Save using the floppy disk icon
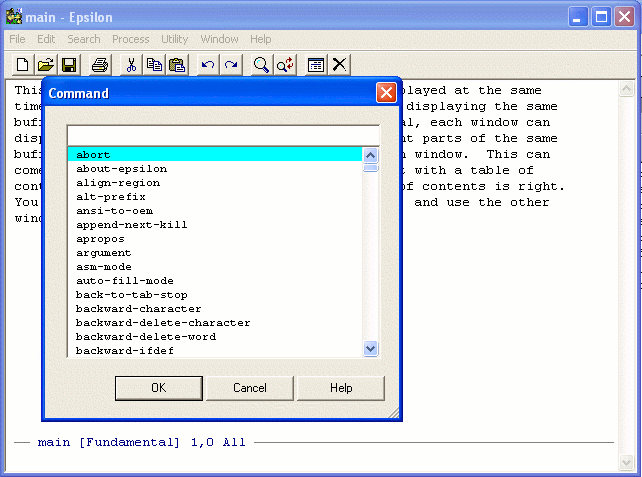 (x=69, y=65)
